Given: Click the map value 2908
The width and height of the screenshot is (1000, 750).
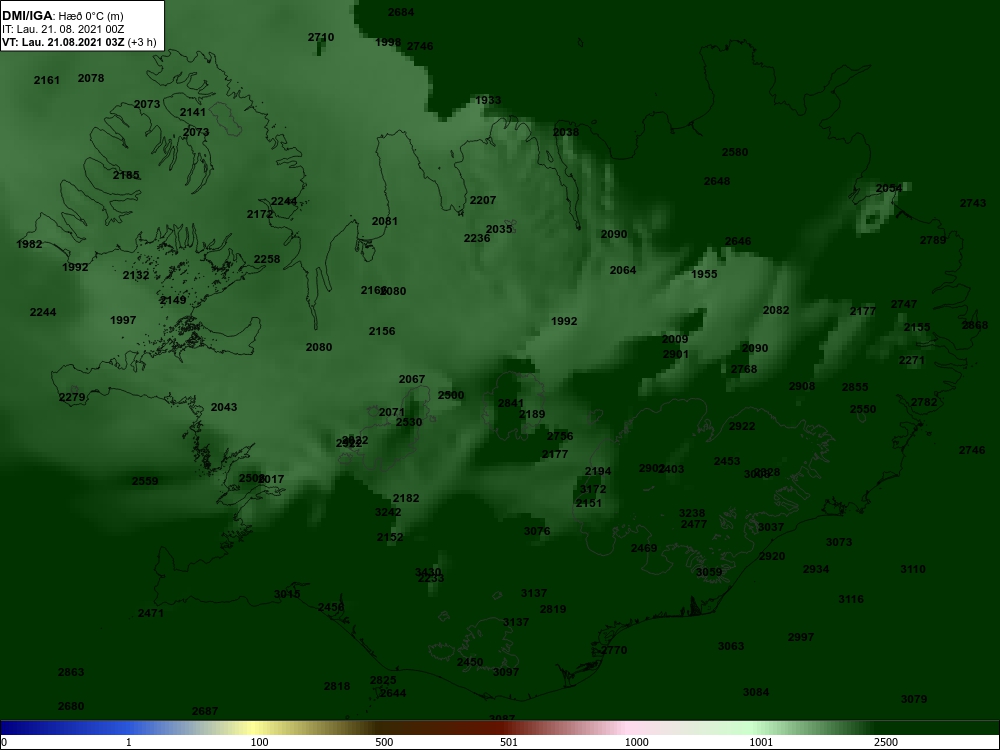Looking at the screenshot, I should click(x=802, y=386).
